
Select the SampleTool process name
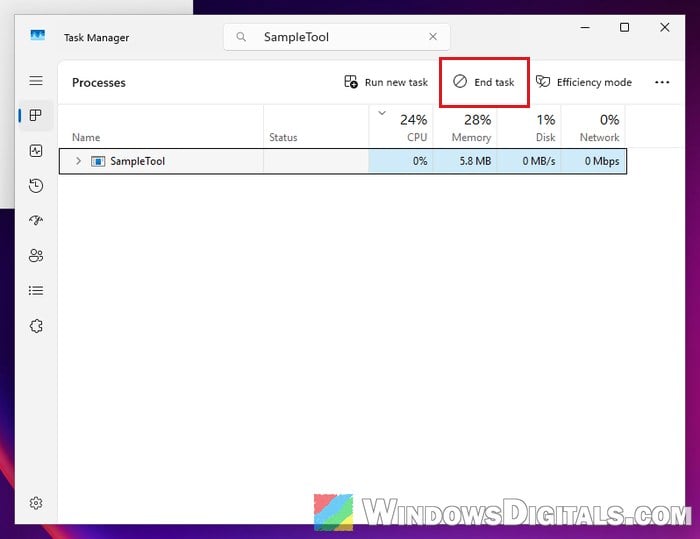(x=138, y=161)
